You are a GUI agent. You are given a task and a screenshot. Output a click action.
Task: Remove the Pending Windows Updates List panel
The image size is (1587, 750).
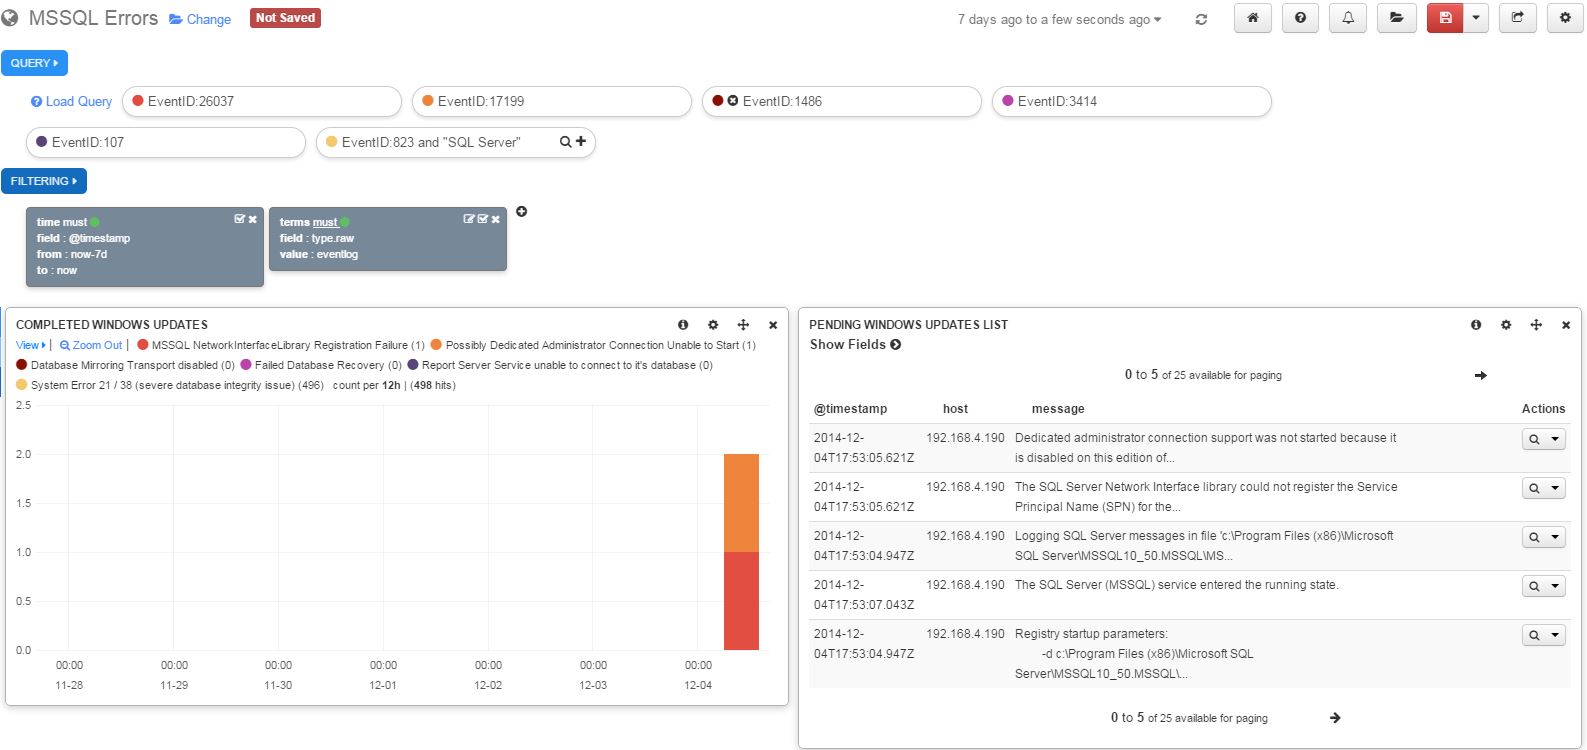pyautogui.click(x=1566, y=325)
